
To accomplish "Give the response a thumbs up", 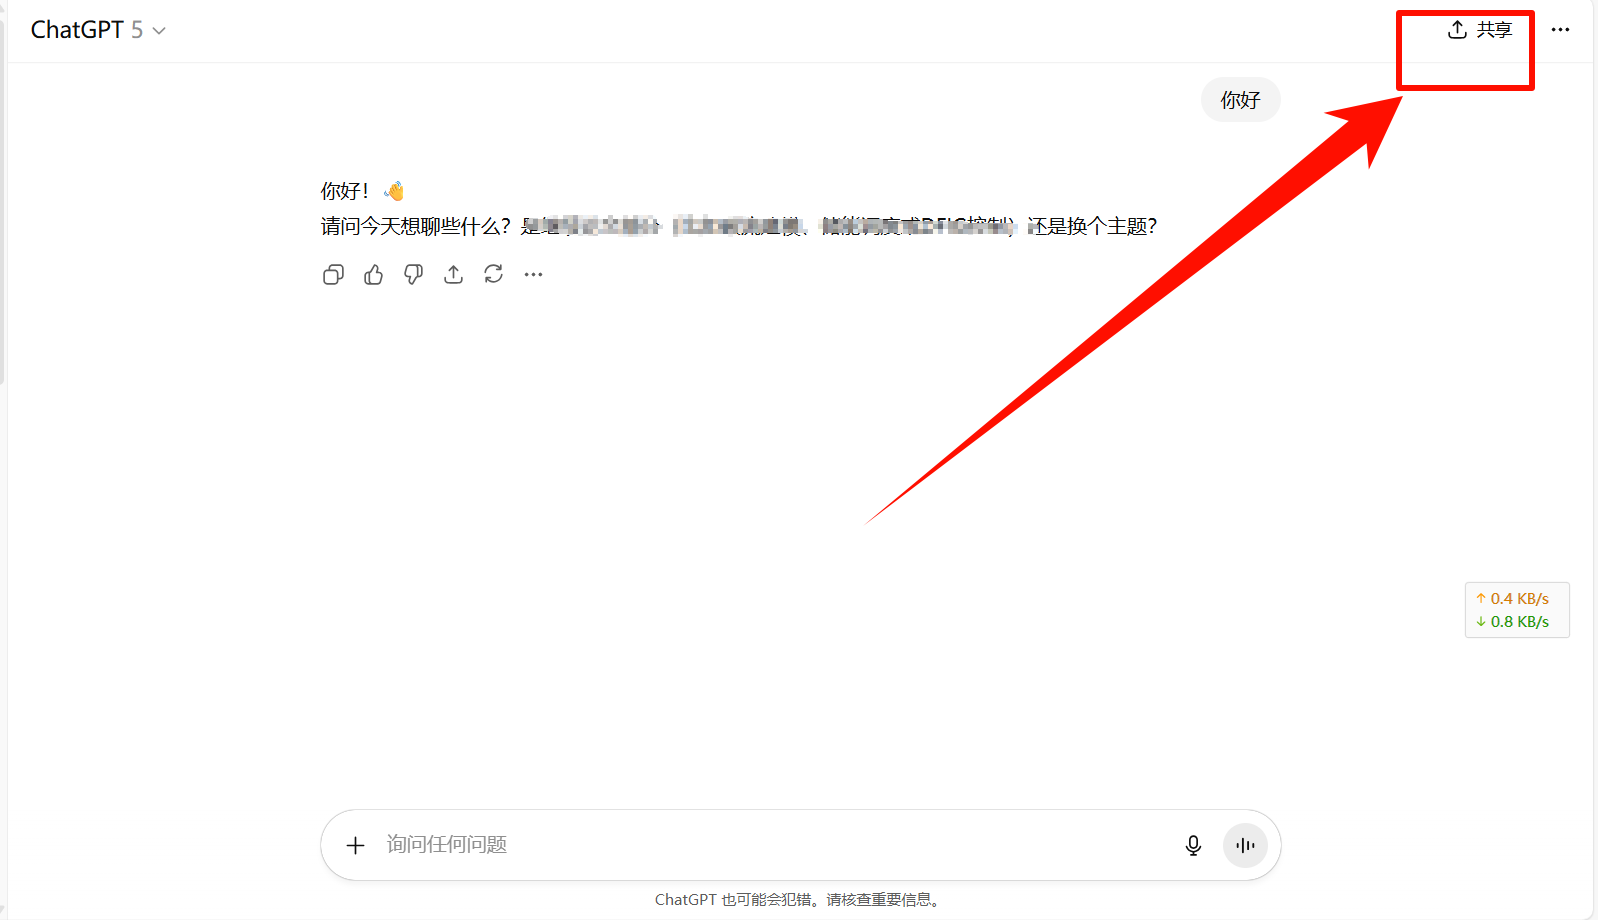I will pyautogui.click(x=373, y=275).
